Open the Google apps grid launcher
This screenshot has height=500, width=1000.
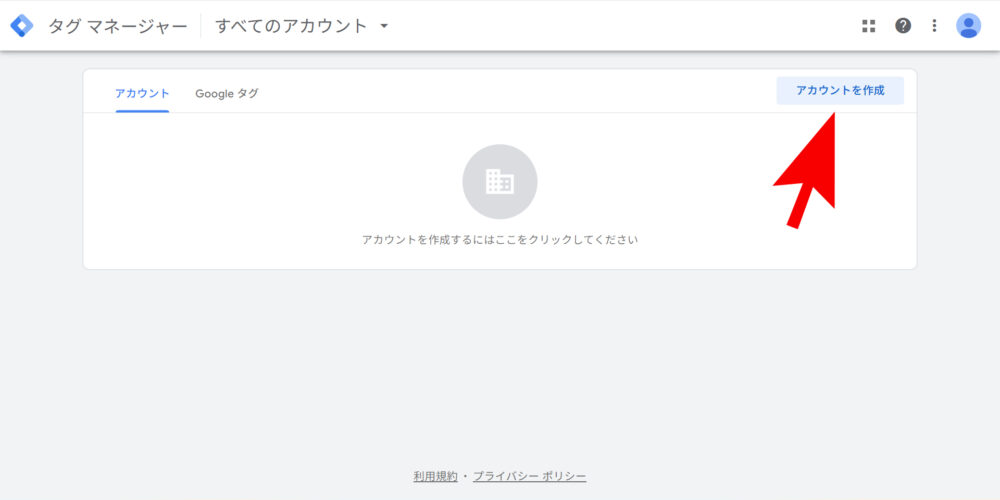(868, 26)
